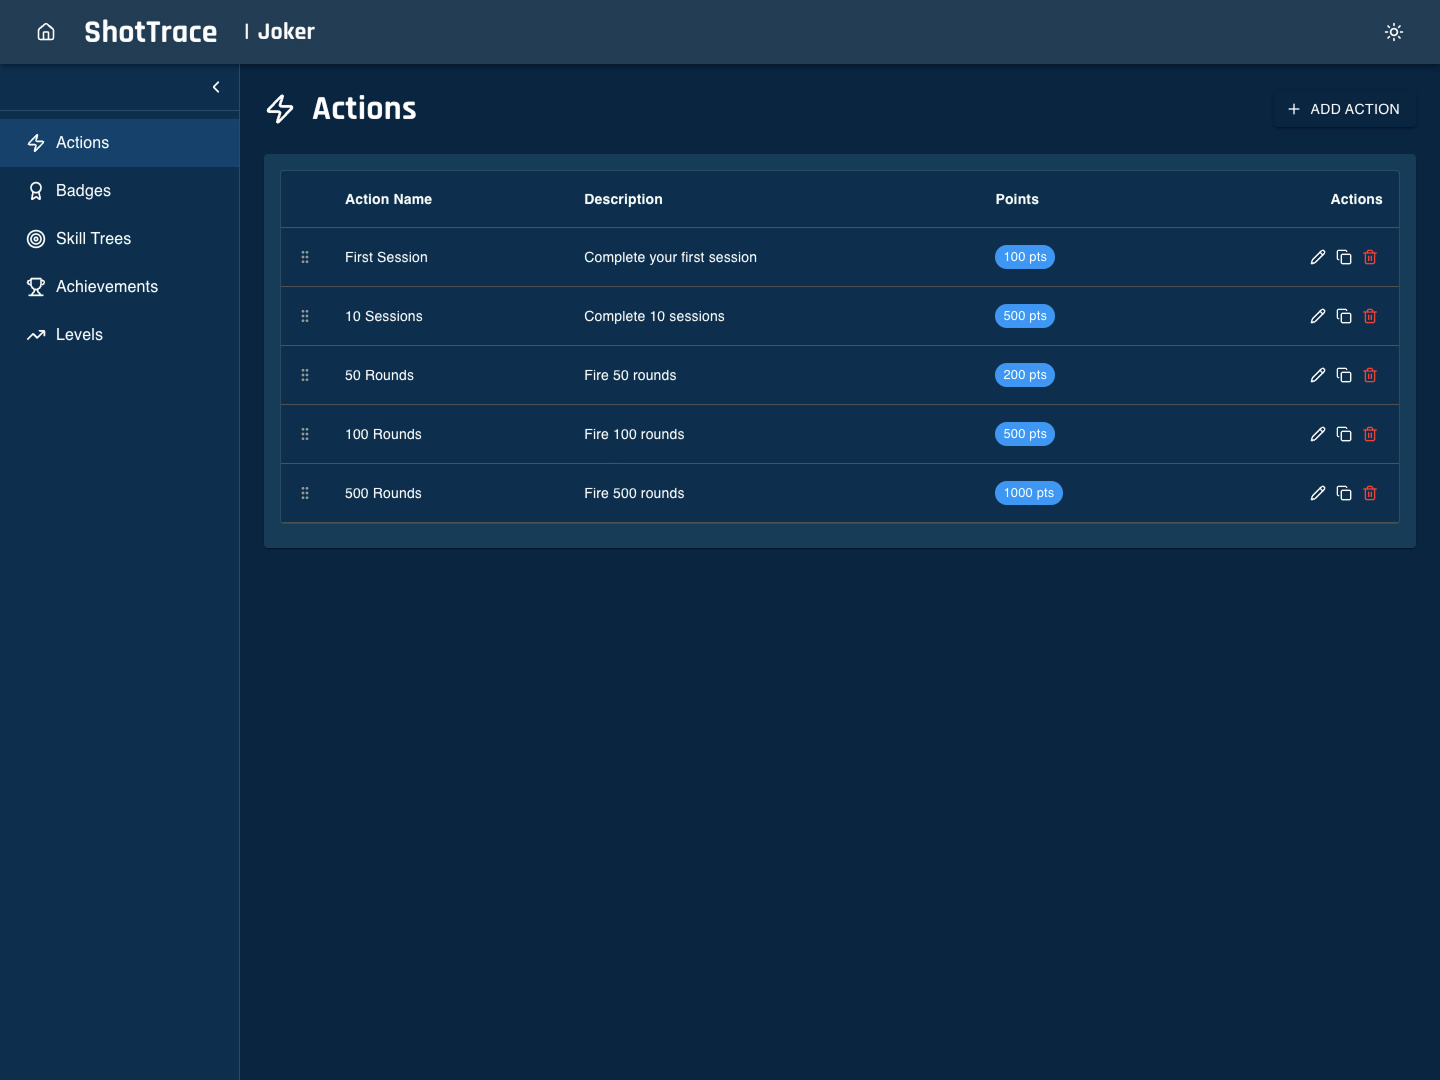The height and width of the screenshot is (1080, 1440).
Task: Duplicate the 50 Rounds action
Action: pos(1344,375)
